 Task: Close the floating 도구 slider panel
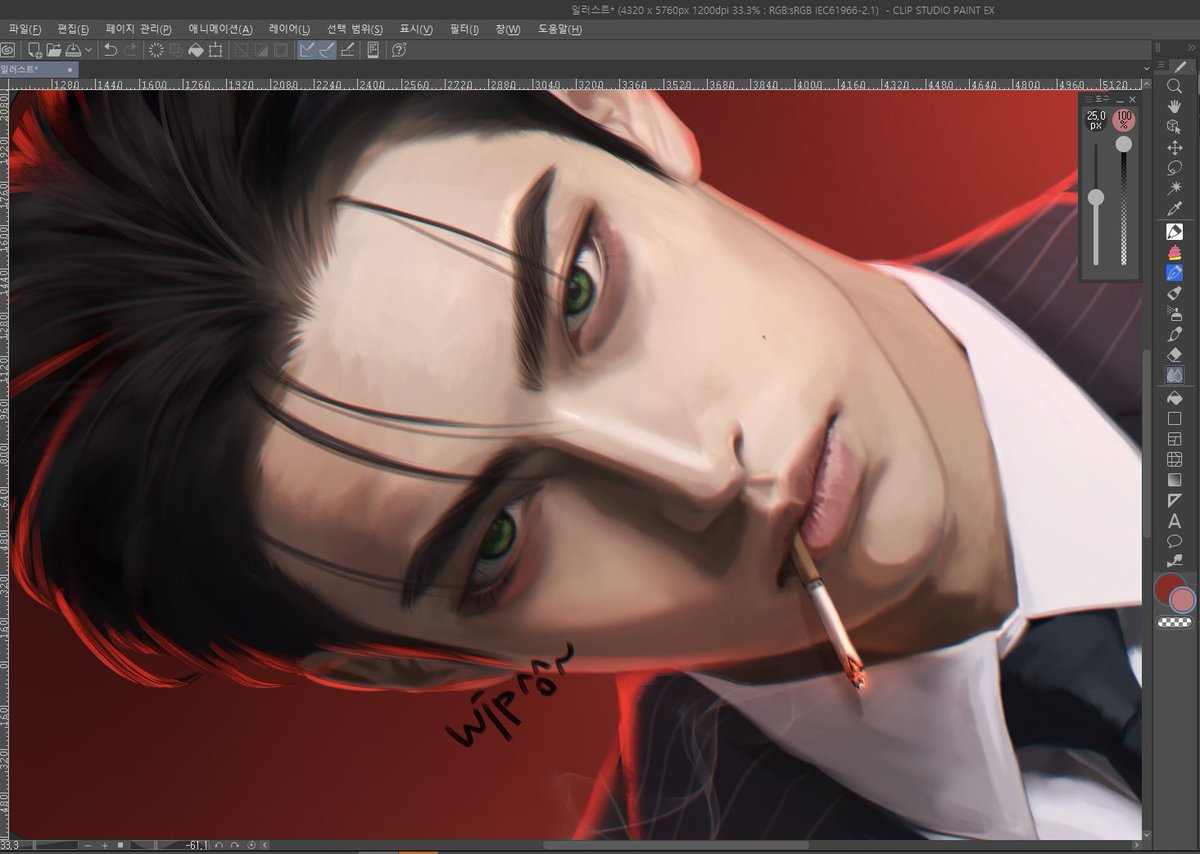(1133, 100)
